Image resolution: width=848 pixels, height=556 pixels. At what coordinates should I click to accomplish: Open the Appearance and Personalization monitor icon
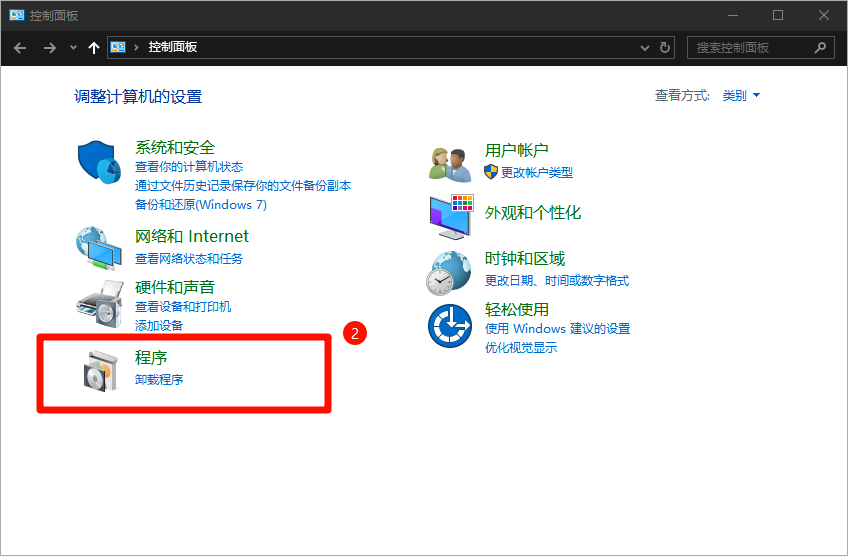451,217
